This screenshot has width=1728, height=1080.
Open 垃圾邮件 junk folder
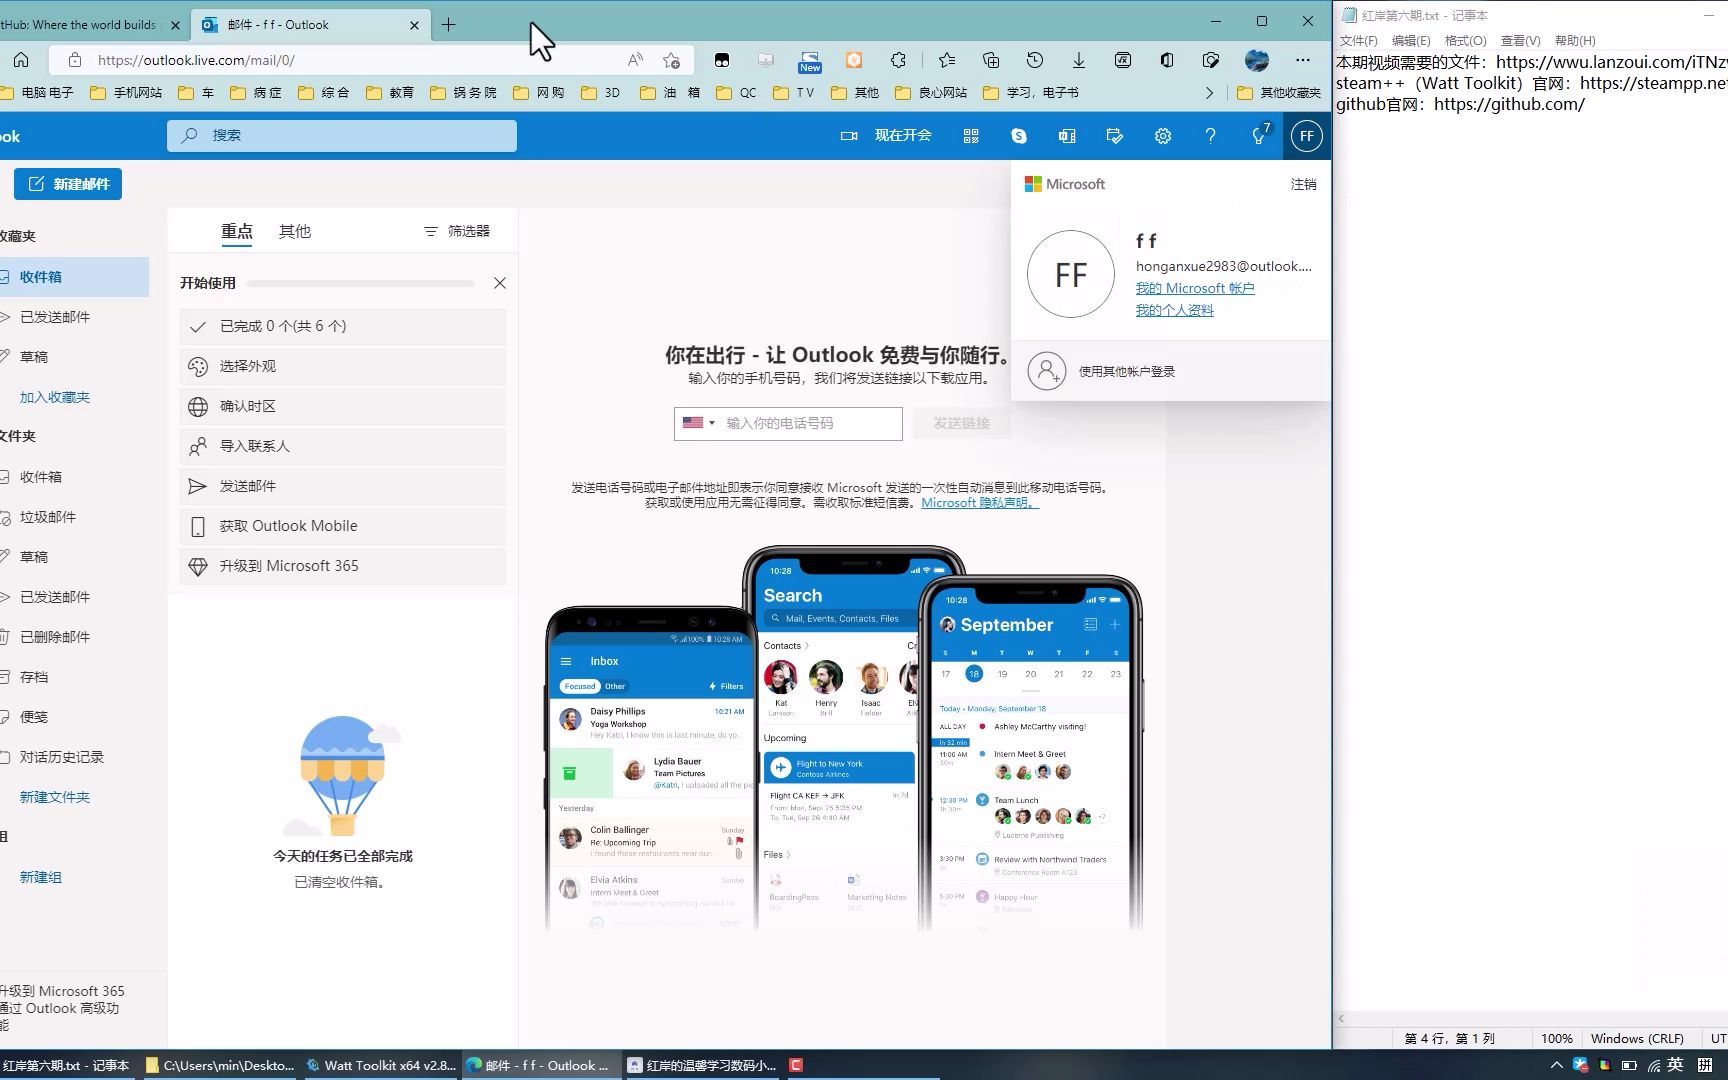point(74,517)
